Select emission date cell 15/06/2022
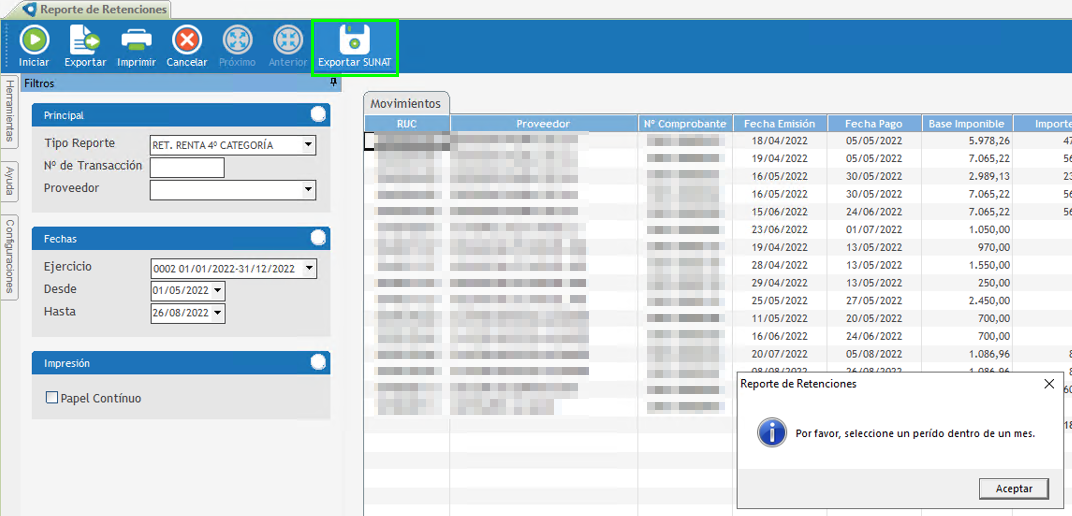Image resolution: width=1072 pixels, height=516 pixels. coord(779,212)
